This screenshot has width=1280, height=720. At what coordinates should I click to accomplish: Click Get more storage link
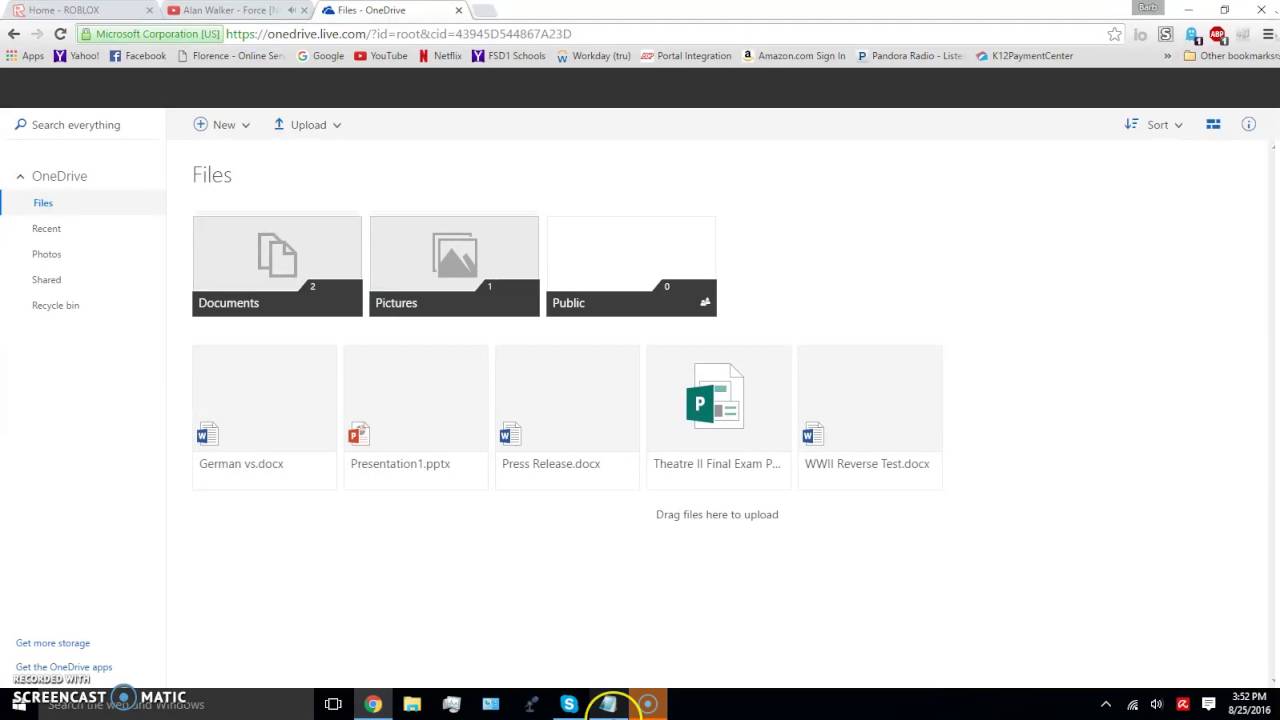click(53, 643)
